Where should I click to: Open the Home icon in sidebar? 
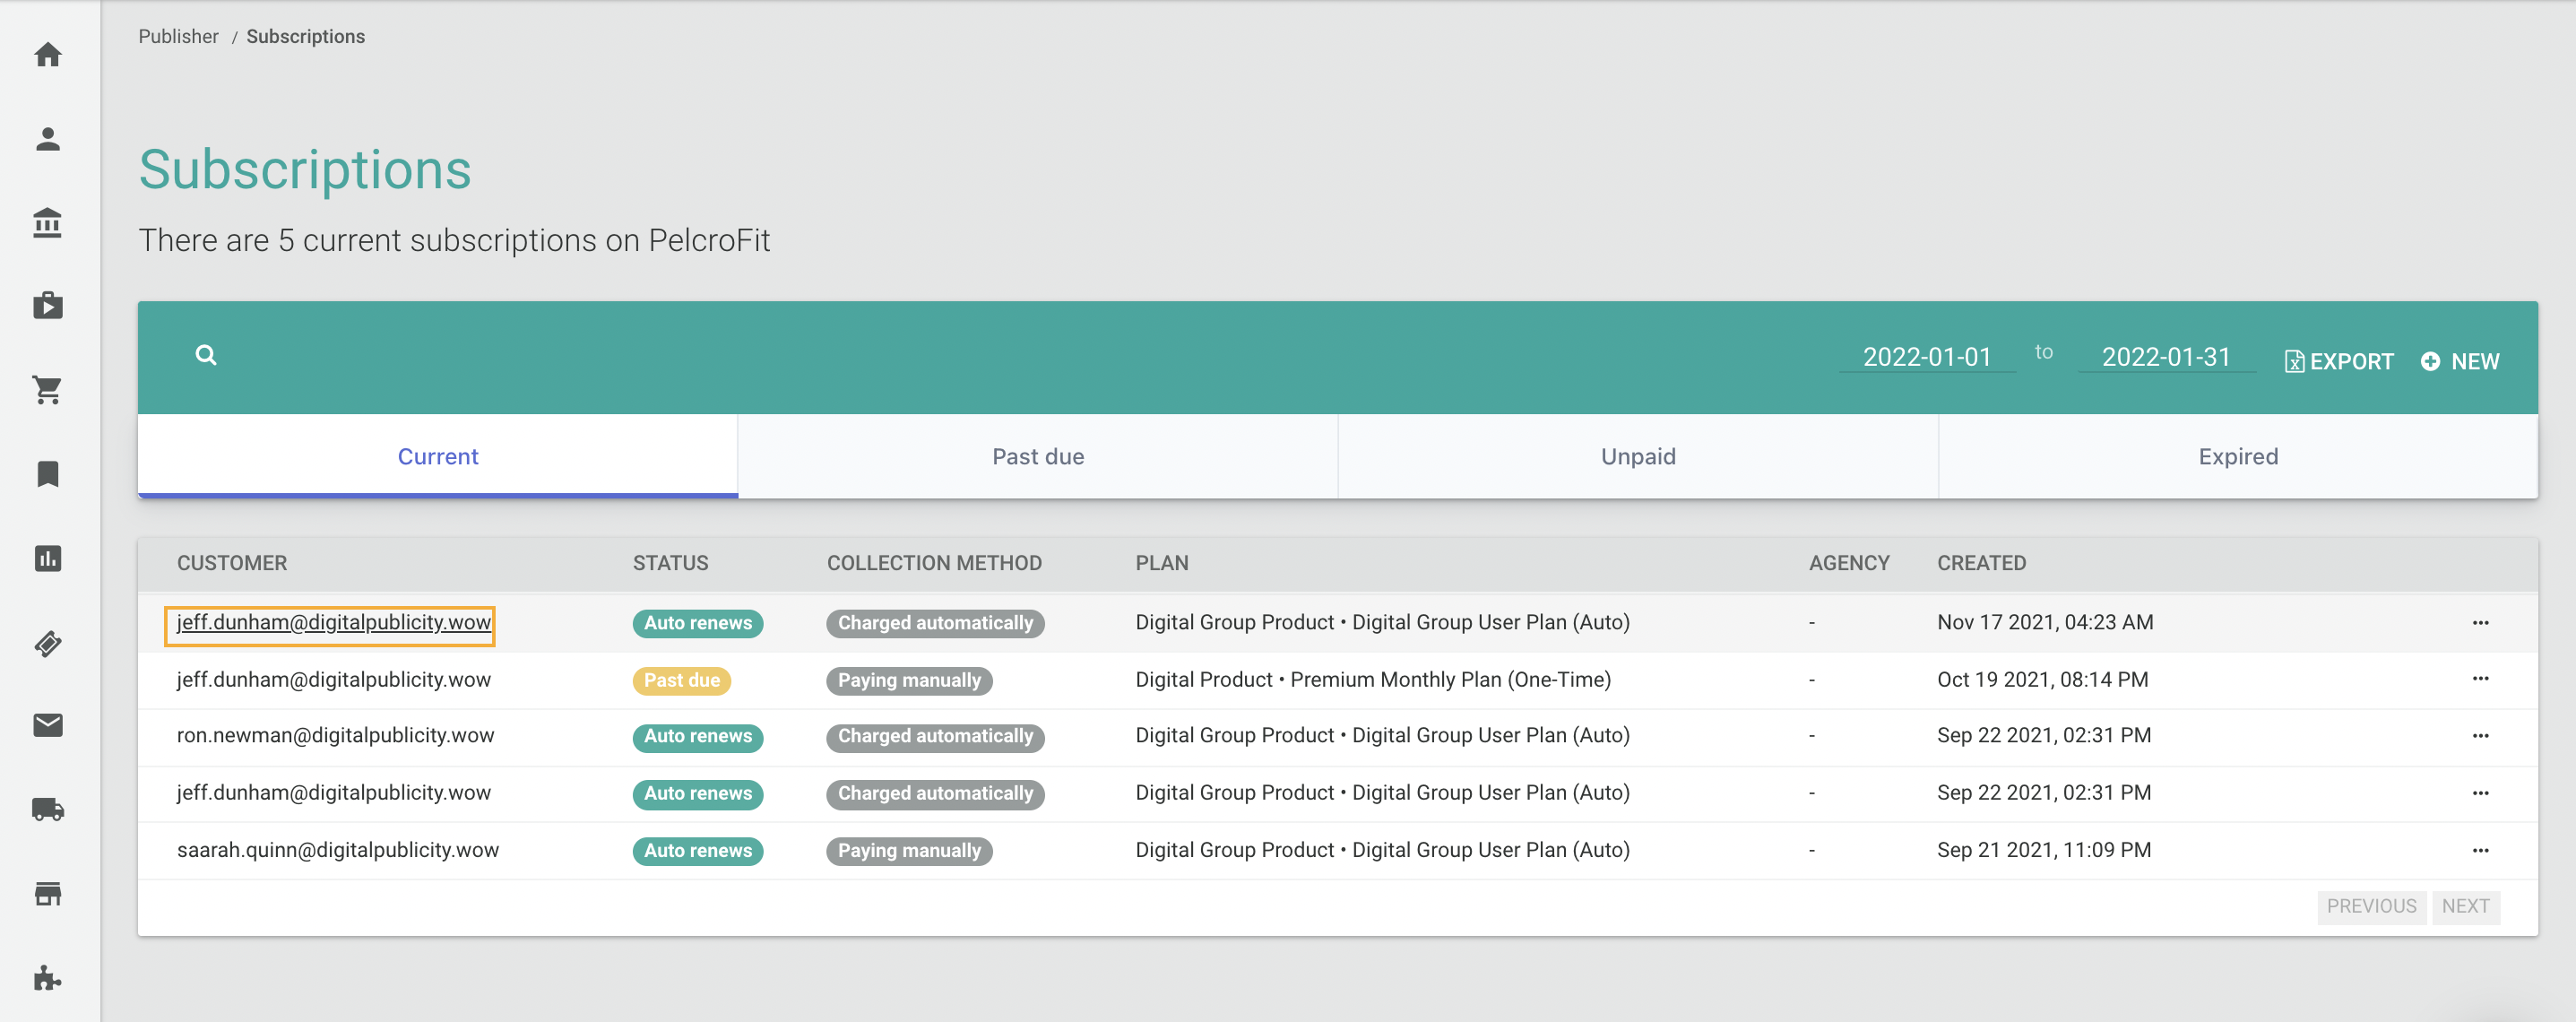point(48,54)
